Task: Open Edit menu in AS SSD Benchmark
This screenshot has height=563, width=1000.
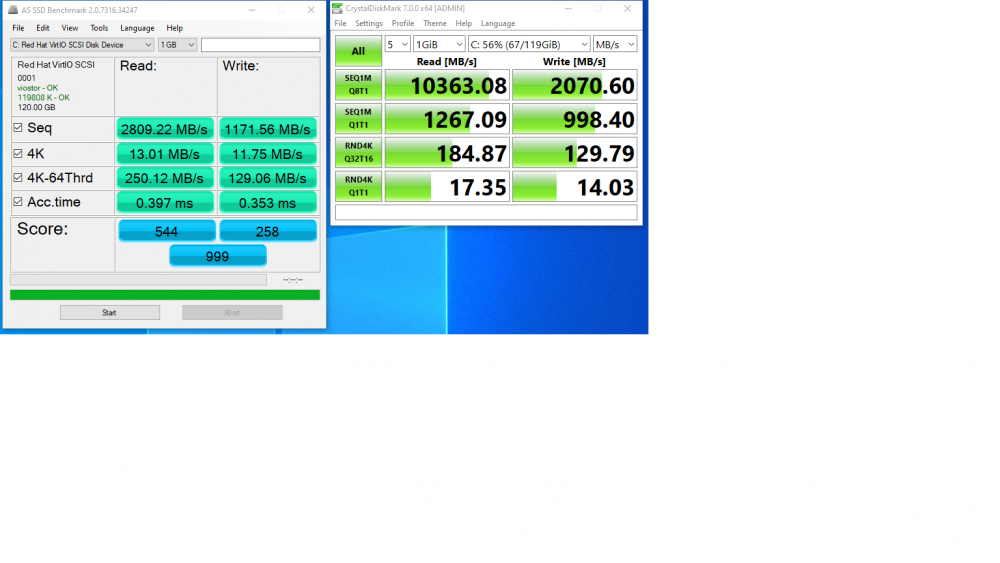Action: 43,28
